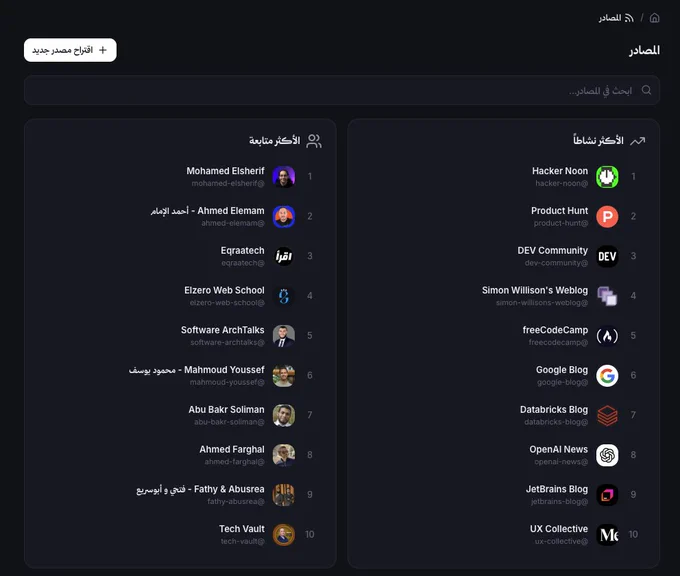Click the UX Collective Medium logo
This screenshot has width=680, height=576.
click(x=607, y=535)
